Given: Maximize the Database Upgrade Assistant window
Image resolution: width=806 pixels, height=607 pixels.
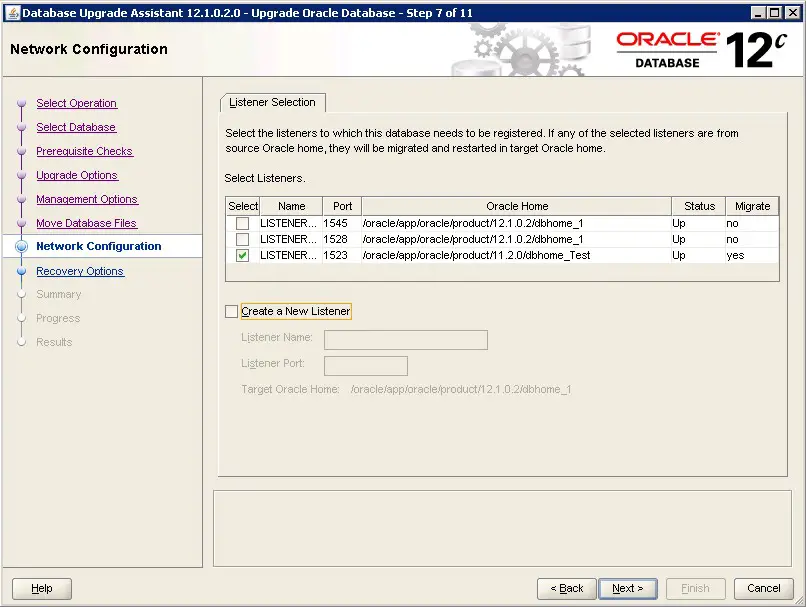Looking at the screenshot, I should click(775, 13).
